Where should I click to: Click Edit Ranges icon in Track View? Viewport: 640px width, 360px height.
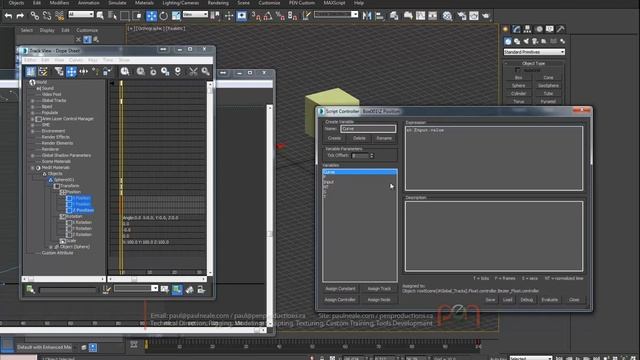[x=43, y=72]
